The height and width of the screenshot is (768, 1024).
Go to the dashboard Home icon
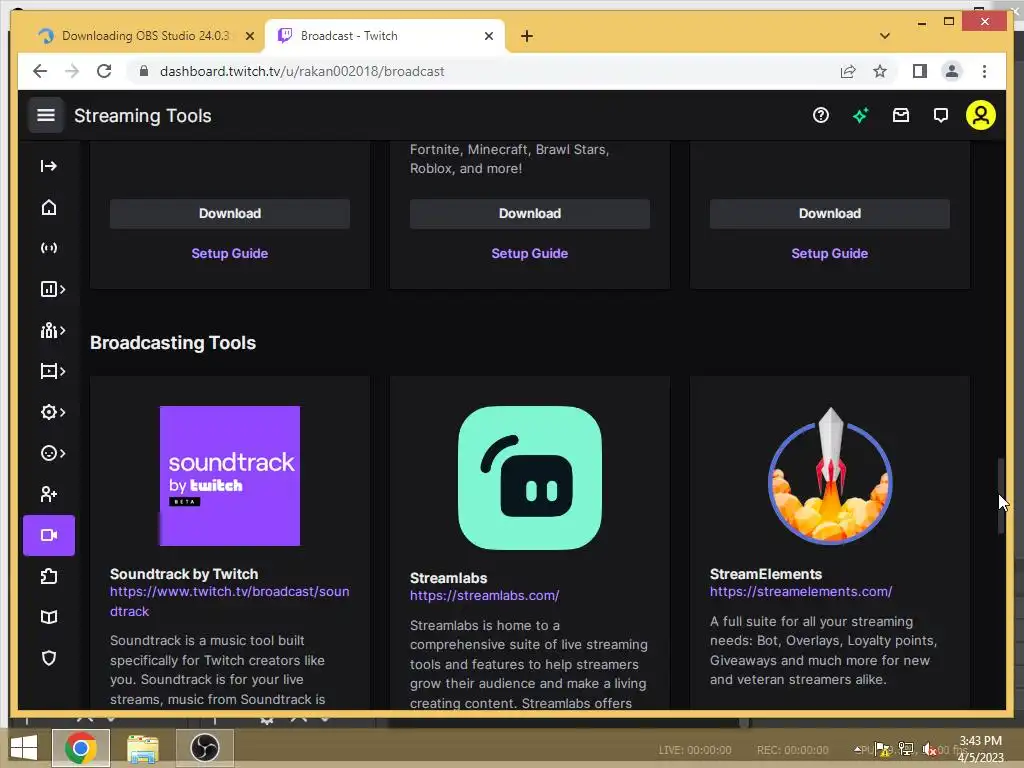[x=48, y=208]
